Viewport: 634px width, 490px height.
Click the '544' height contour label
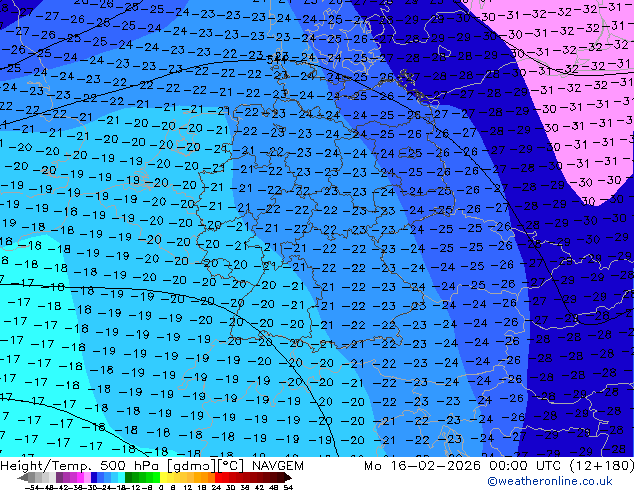(277, 60)
